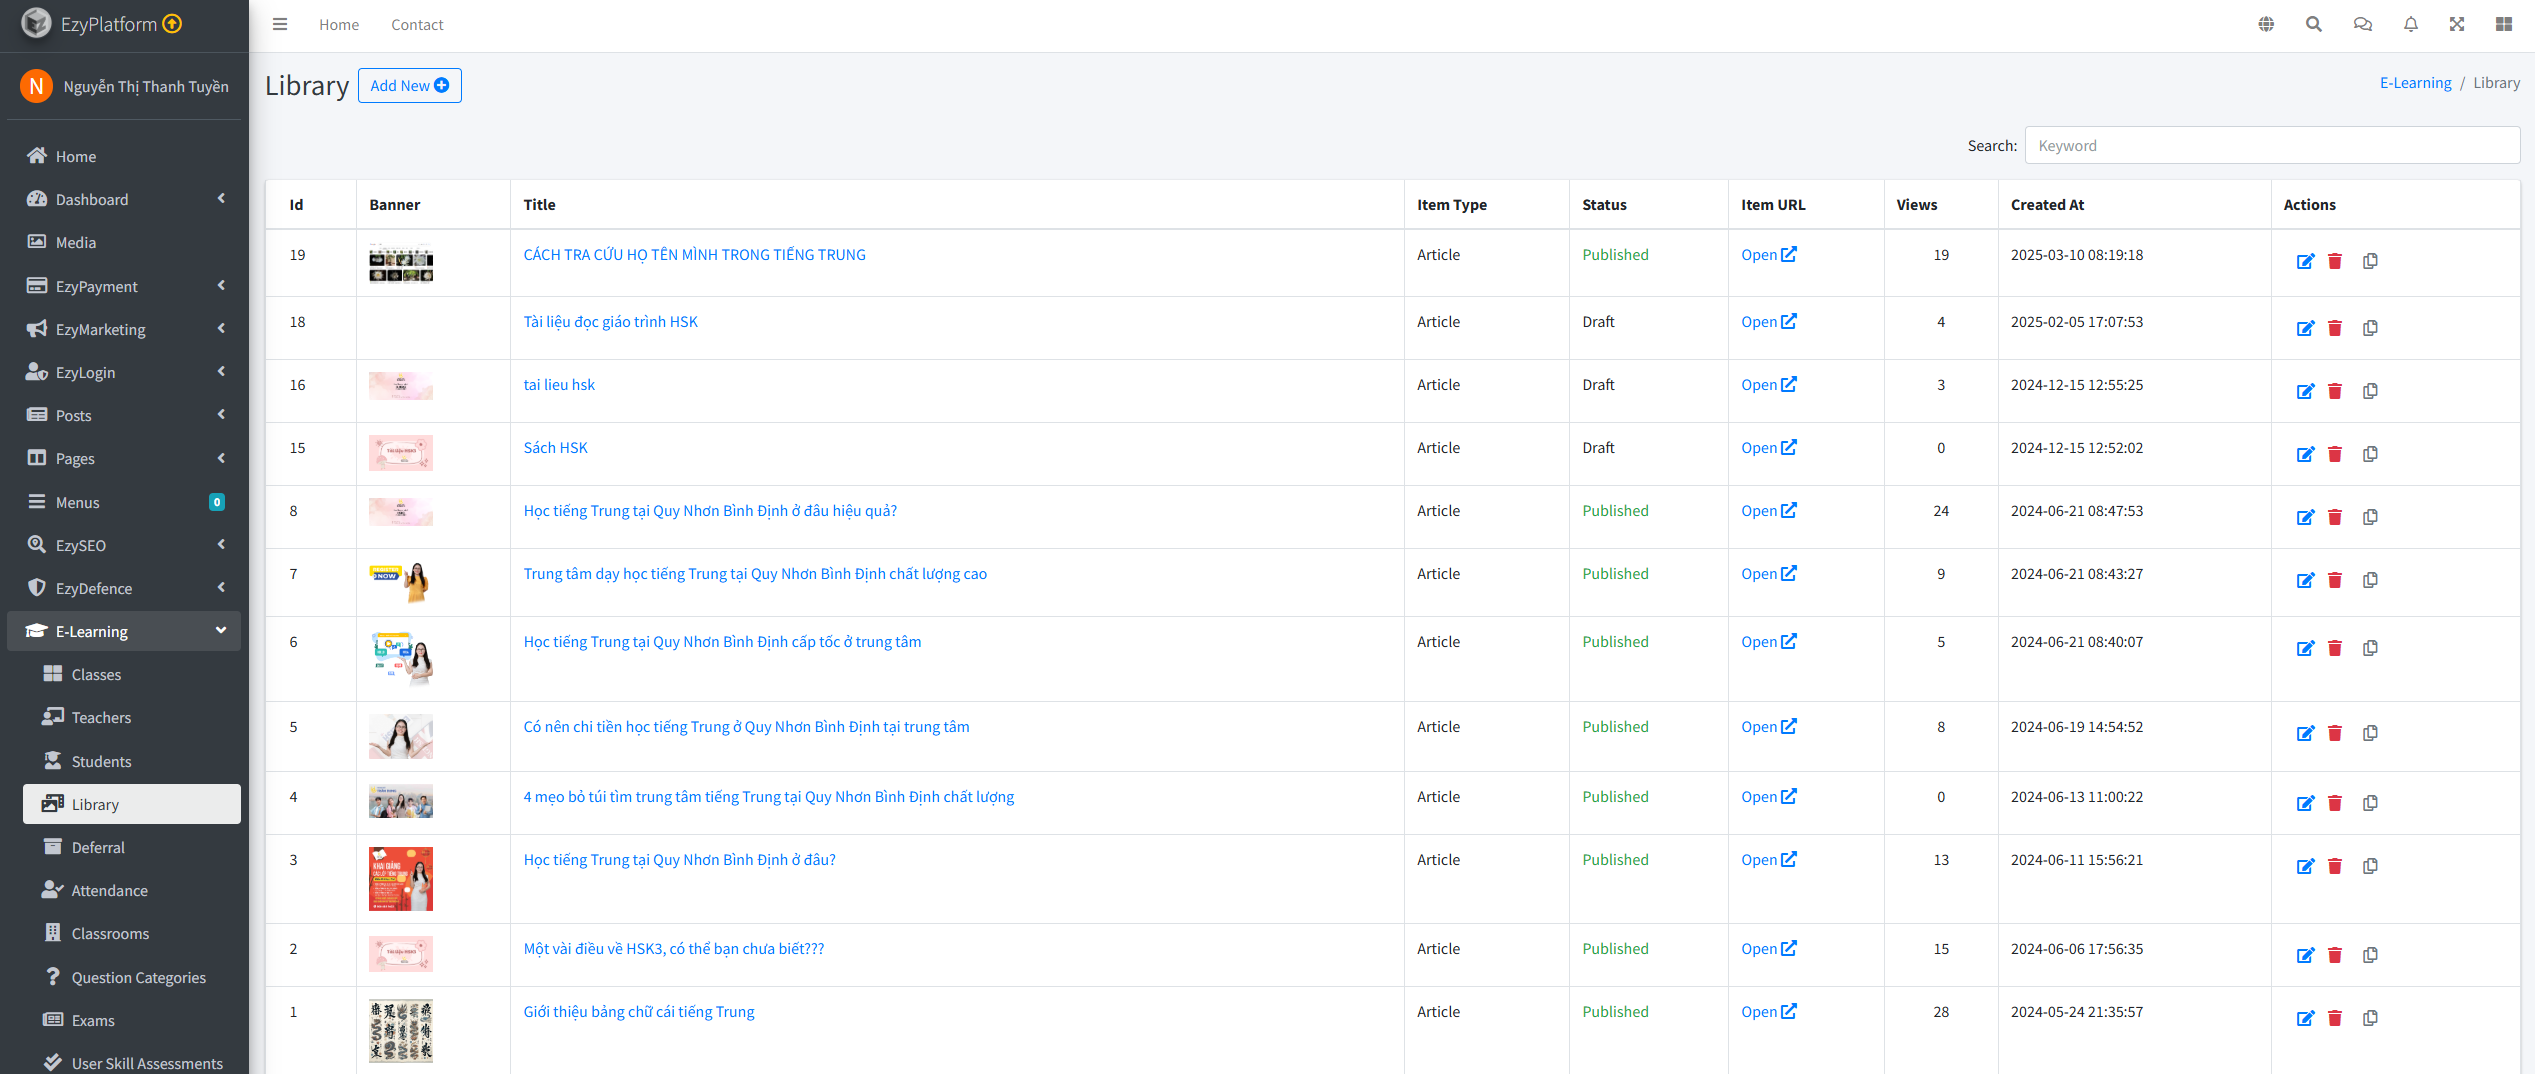Expand the Dashboard sidebar menu
Screen dimensions: 2535x1074
click(124, 200)
